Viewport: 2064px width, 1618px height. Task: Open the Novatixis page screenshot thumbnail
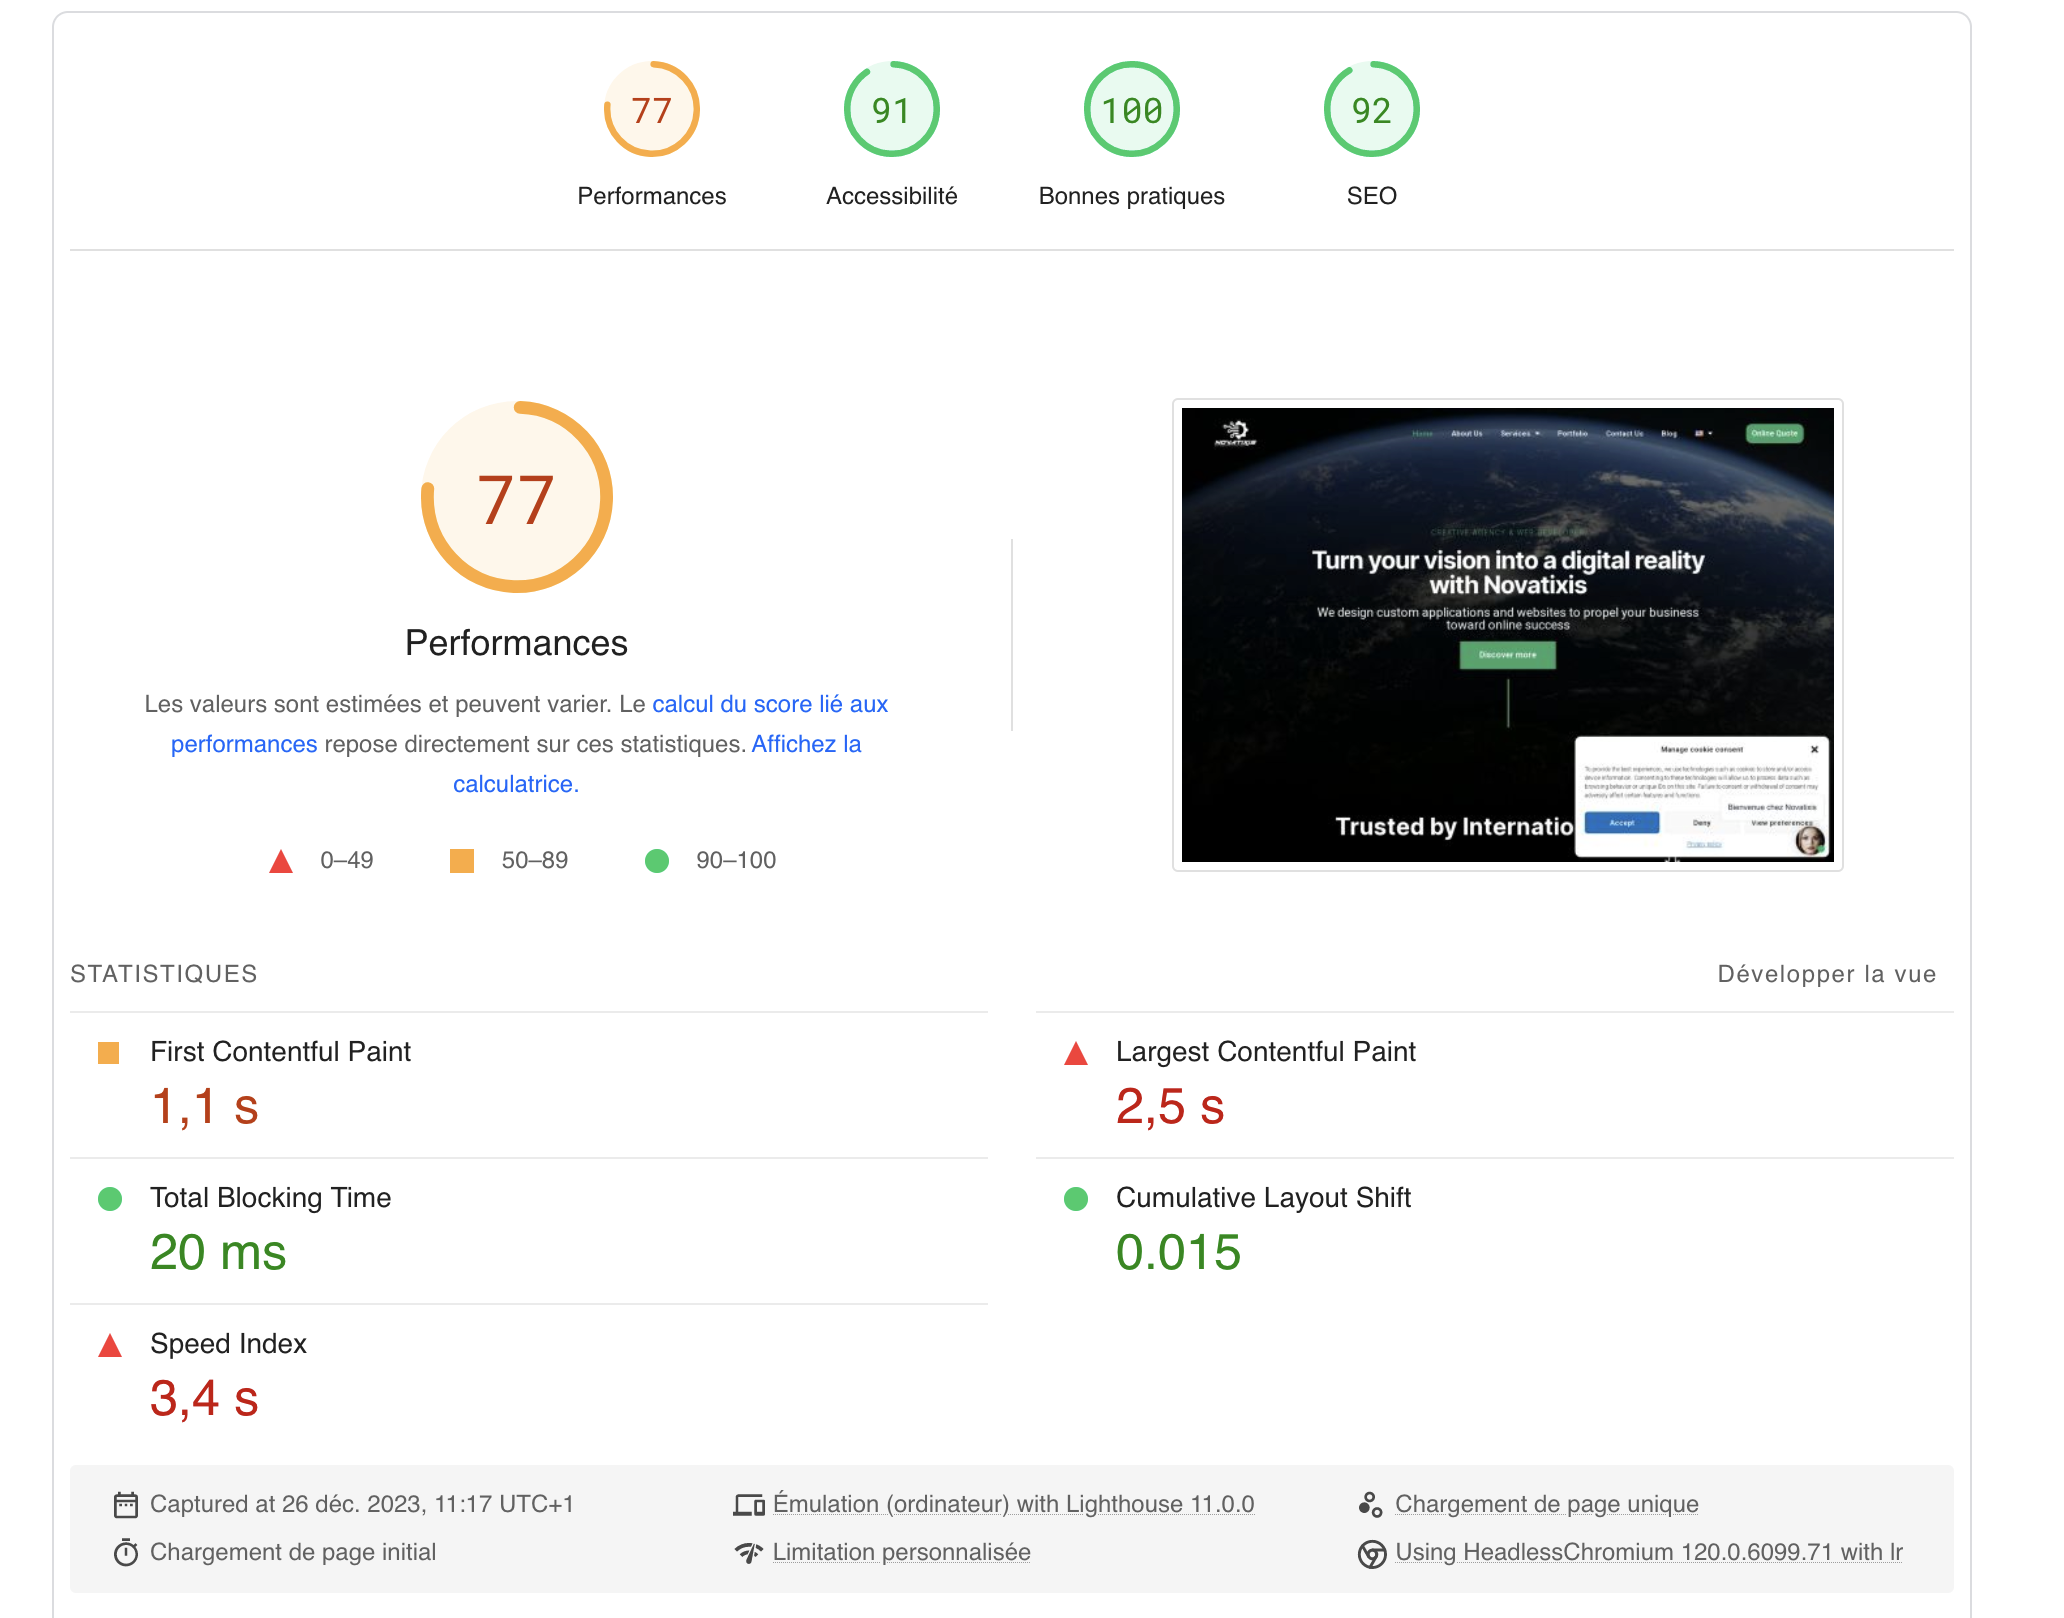pyautogui.click(x=1507, y=635)
